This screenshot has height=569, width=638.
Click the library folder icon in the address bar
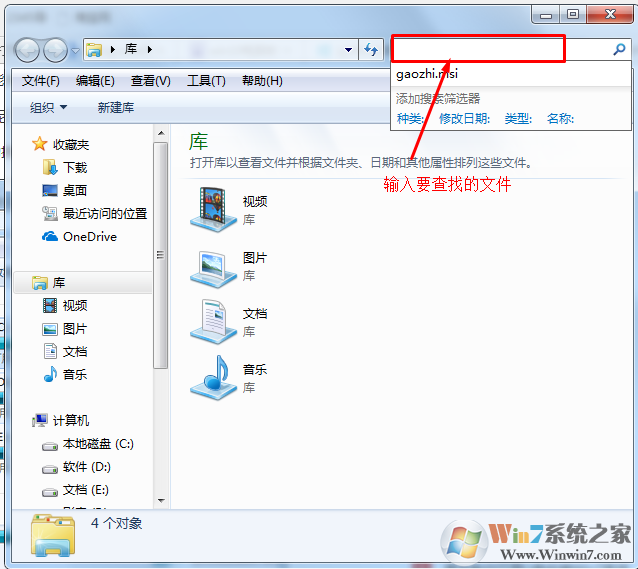tap(94, 50)
